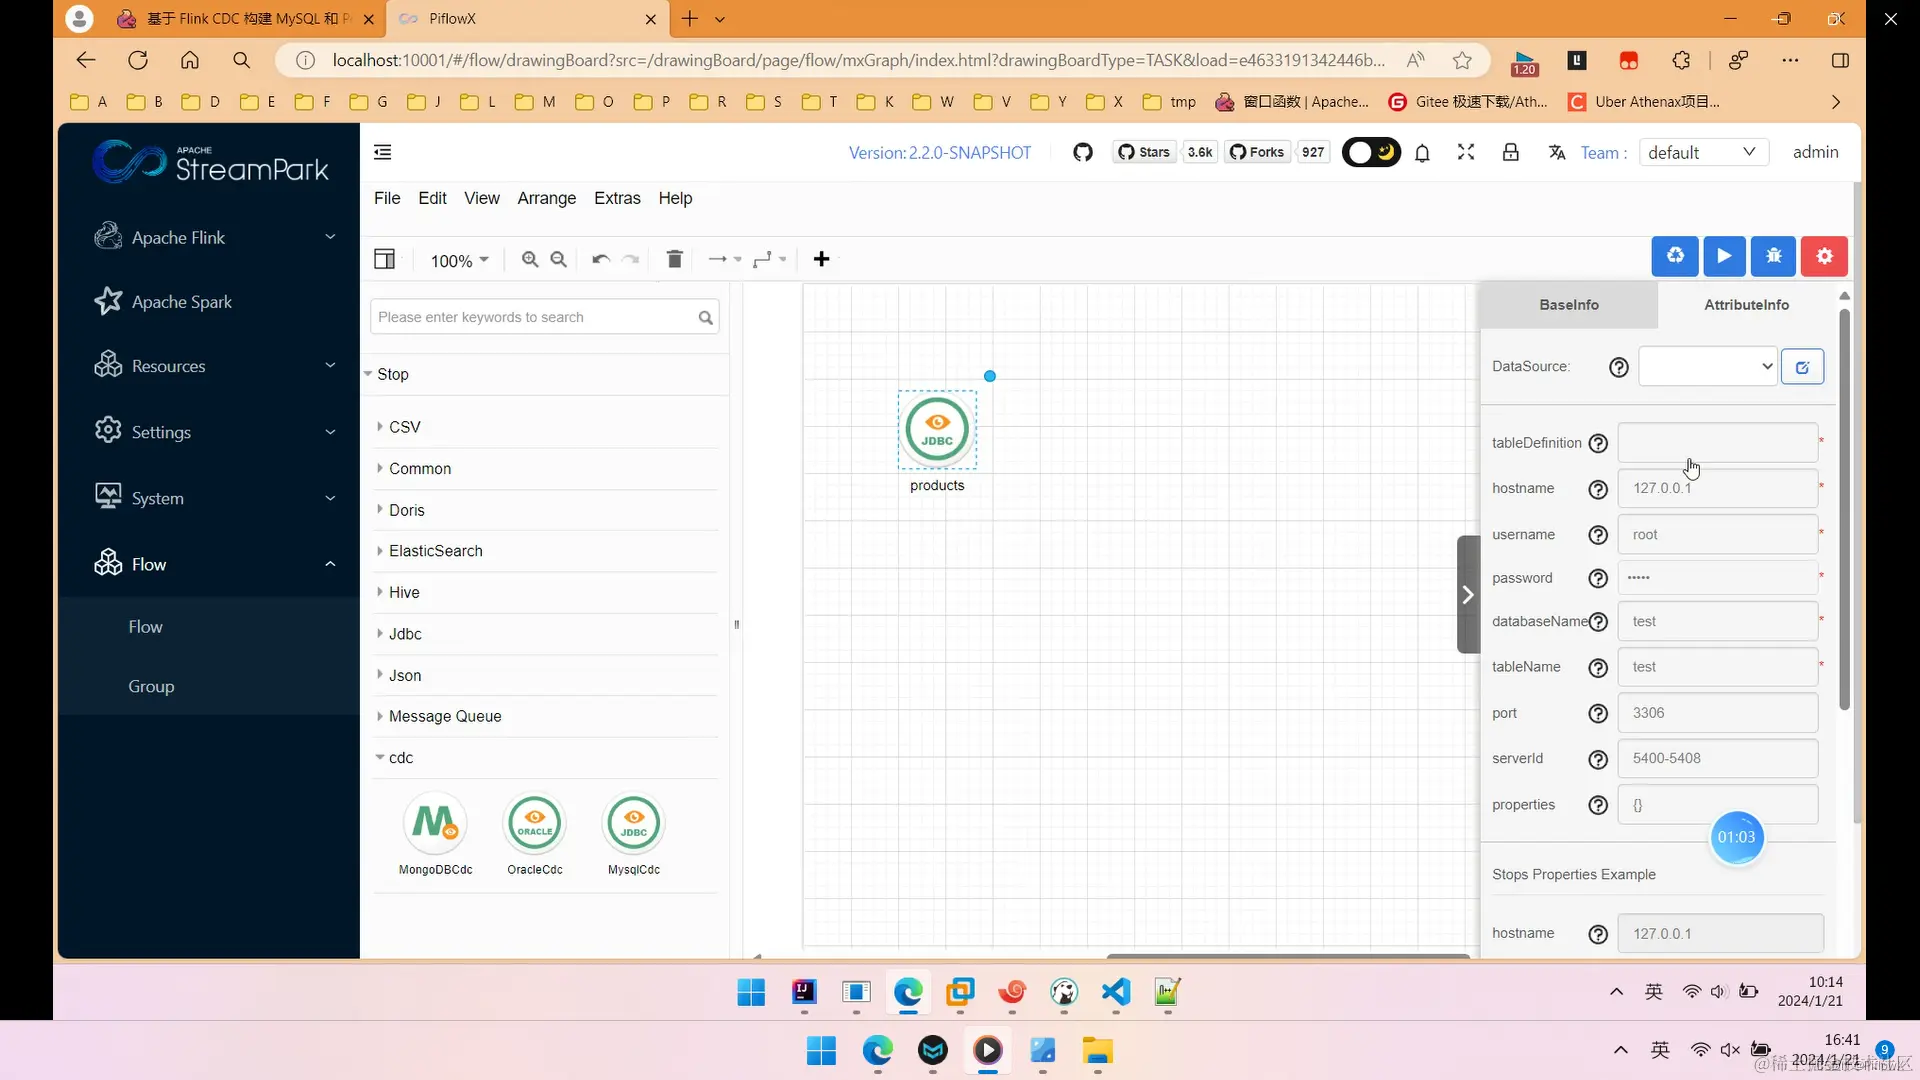Image resolution: width=1920 pixels, height=1080 pixels.
Task: Open the Arrange menu
Action: coord(546,198)
